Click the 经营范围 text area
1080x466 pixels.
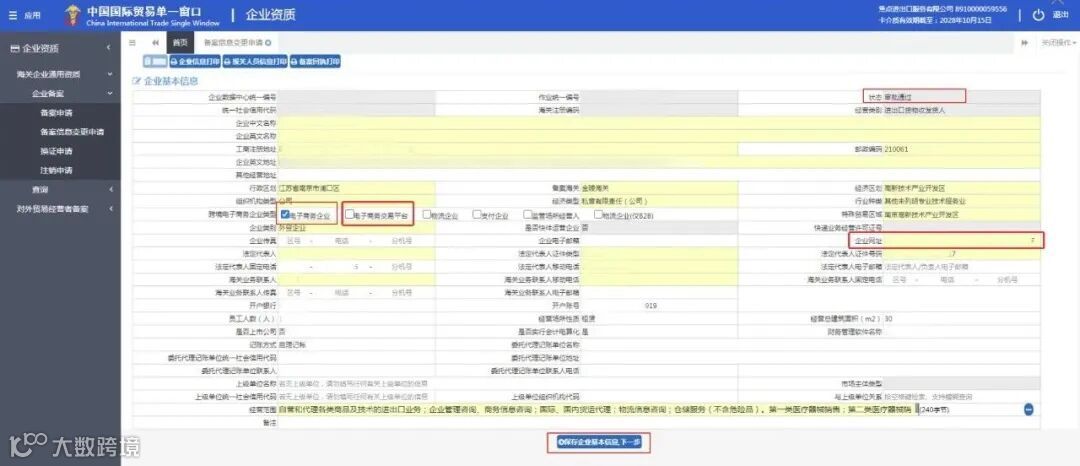tap(596, 410)
